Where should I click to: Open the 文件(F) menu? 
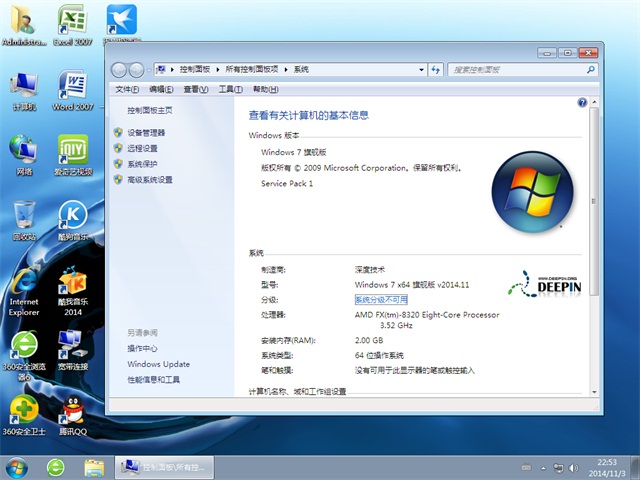[127, 89]
